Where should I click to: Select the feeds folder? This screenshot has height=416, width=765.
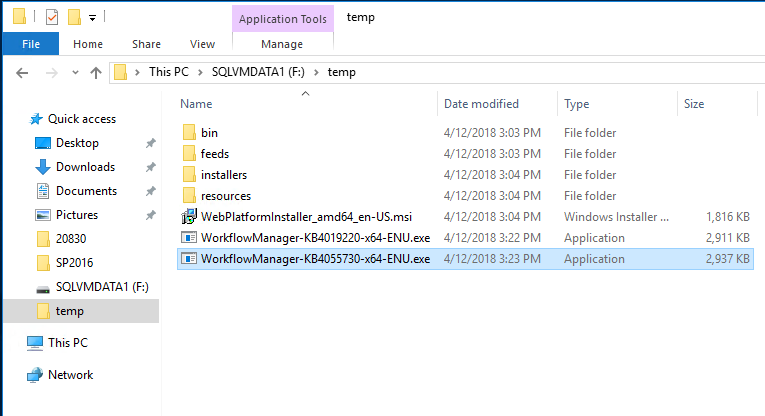coord(215,154)
